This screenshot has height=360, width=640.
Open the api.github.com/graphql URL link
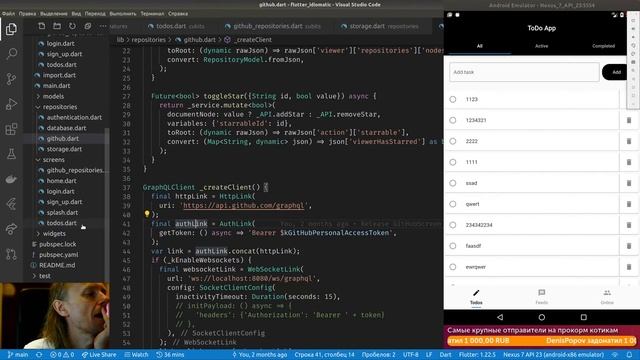pyautogui.click(x=244, y=205)
